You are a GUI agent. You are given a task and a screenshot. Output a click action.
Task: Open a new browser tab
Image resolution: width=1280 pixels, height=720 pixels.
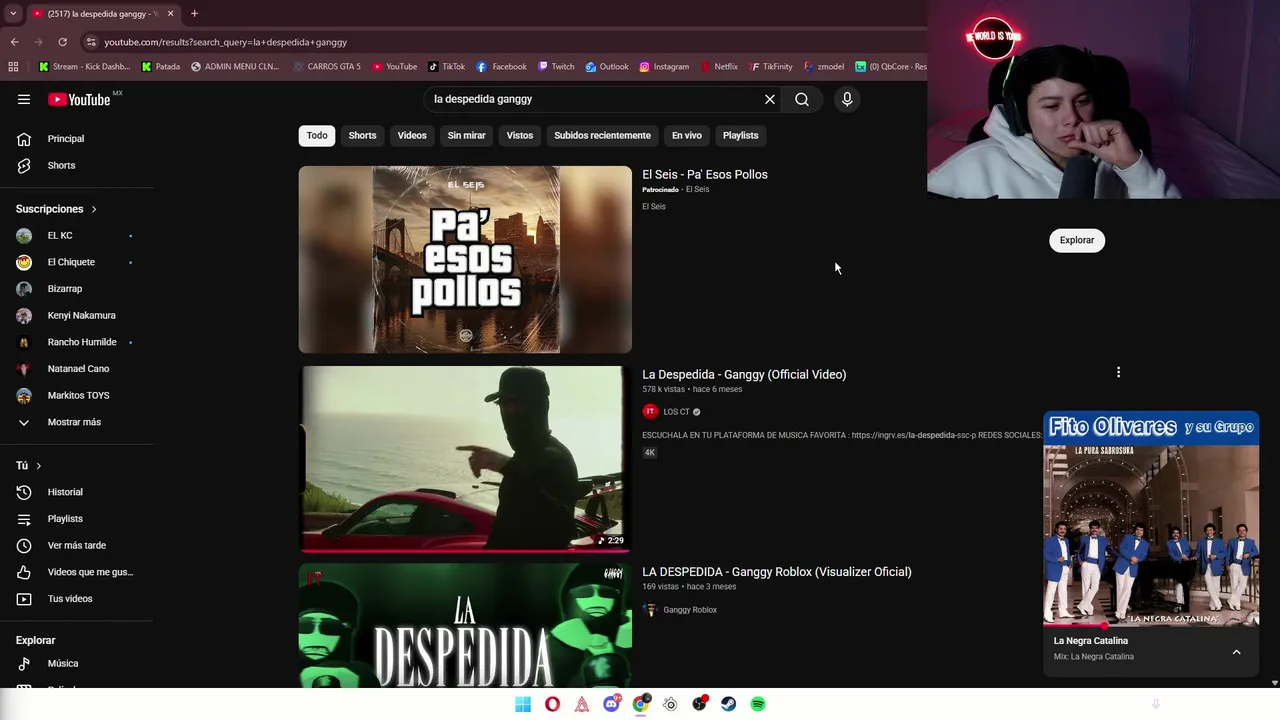[194, 13]
